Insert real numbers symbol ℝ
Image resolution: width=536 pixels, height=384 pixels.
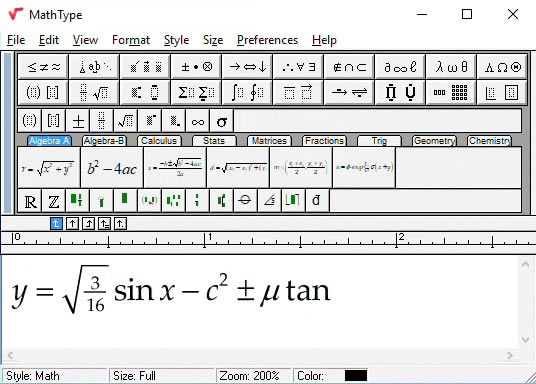[30, 201]
